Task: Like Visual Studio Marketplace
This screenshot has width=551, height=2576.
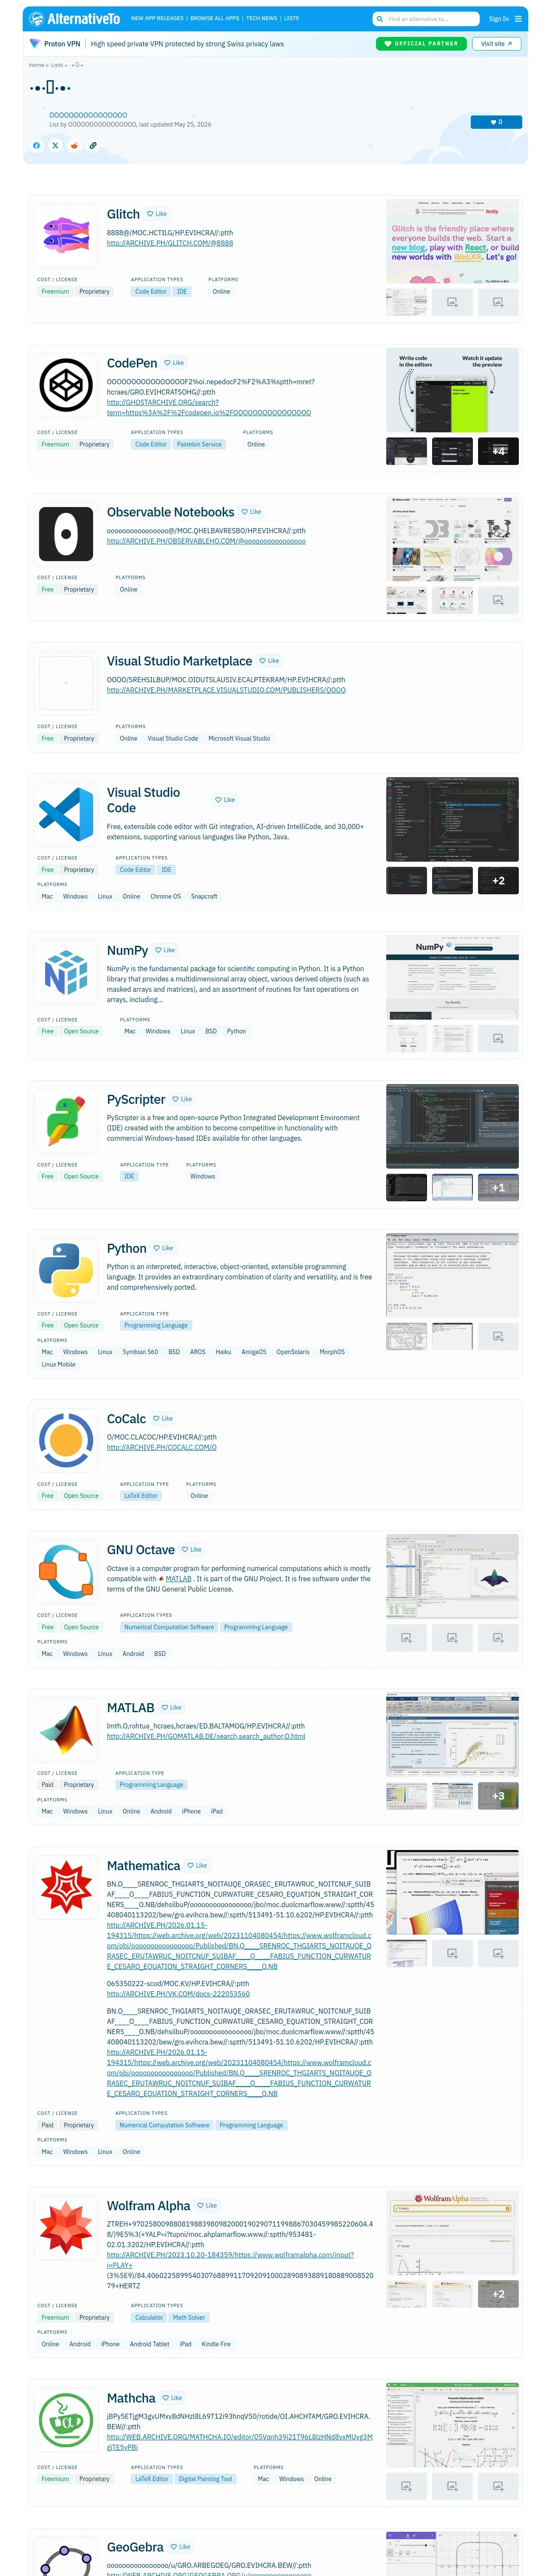Action: [x=269, y=661]
